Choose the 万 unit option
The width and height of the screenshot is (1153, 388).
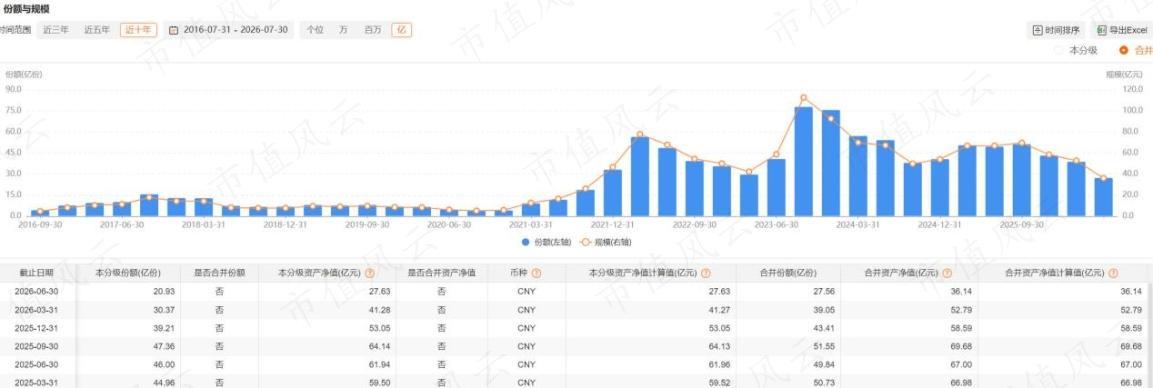coord(343,30)
